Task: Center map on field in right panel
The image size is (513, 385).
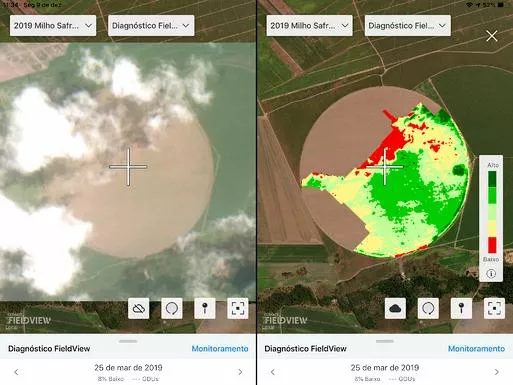Action: [494, 309]
